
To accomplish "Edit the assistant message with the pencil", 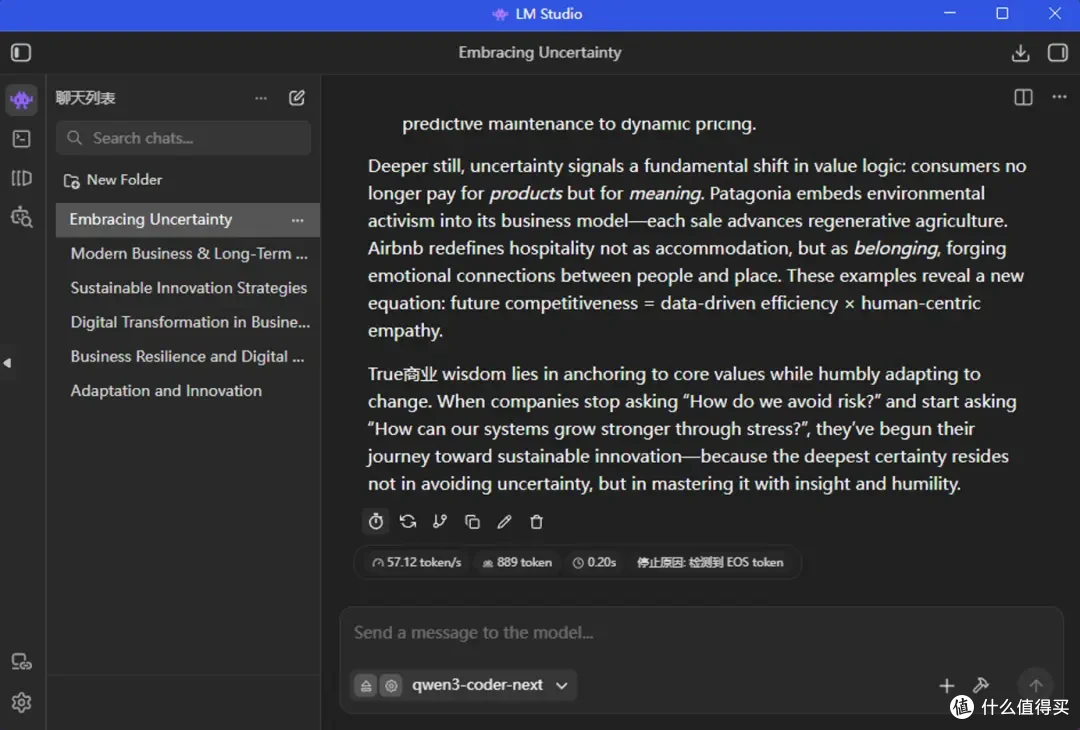I will 504,522.
